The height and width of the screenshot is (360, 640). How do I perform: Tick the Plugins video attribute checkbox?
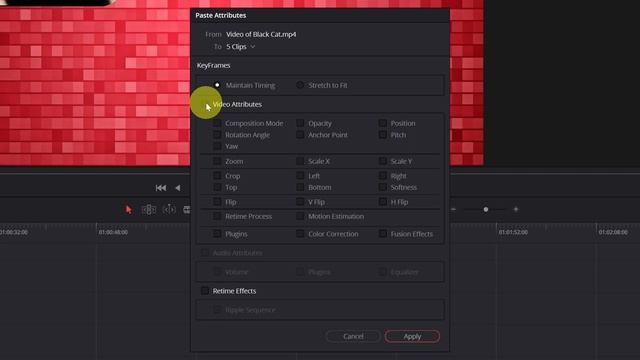coord(217,233)
